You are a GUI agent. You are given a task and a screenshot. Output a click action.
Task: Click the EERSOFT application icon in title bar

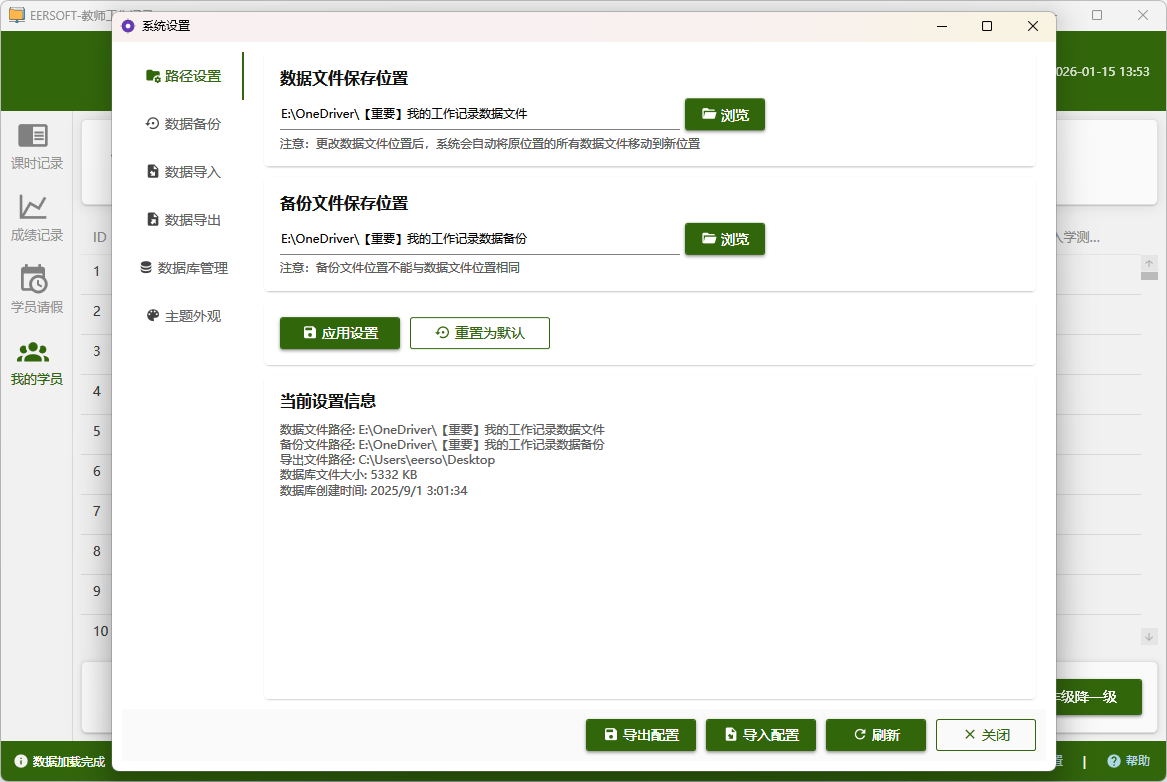pyautogui.click(x=16, y=15)
